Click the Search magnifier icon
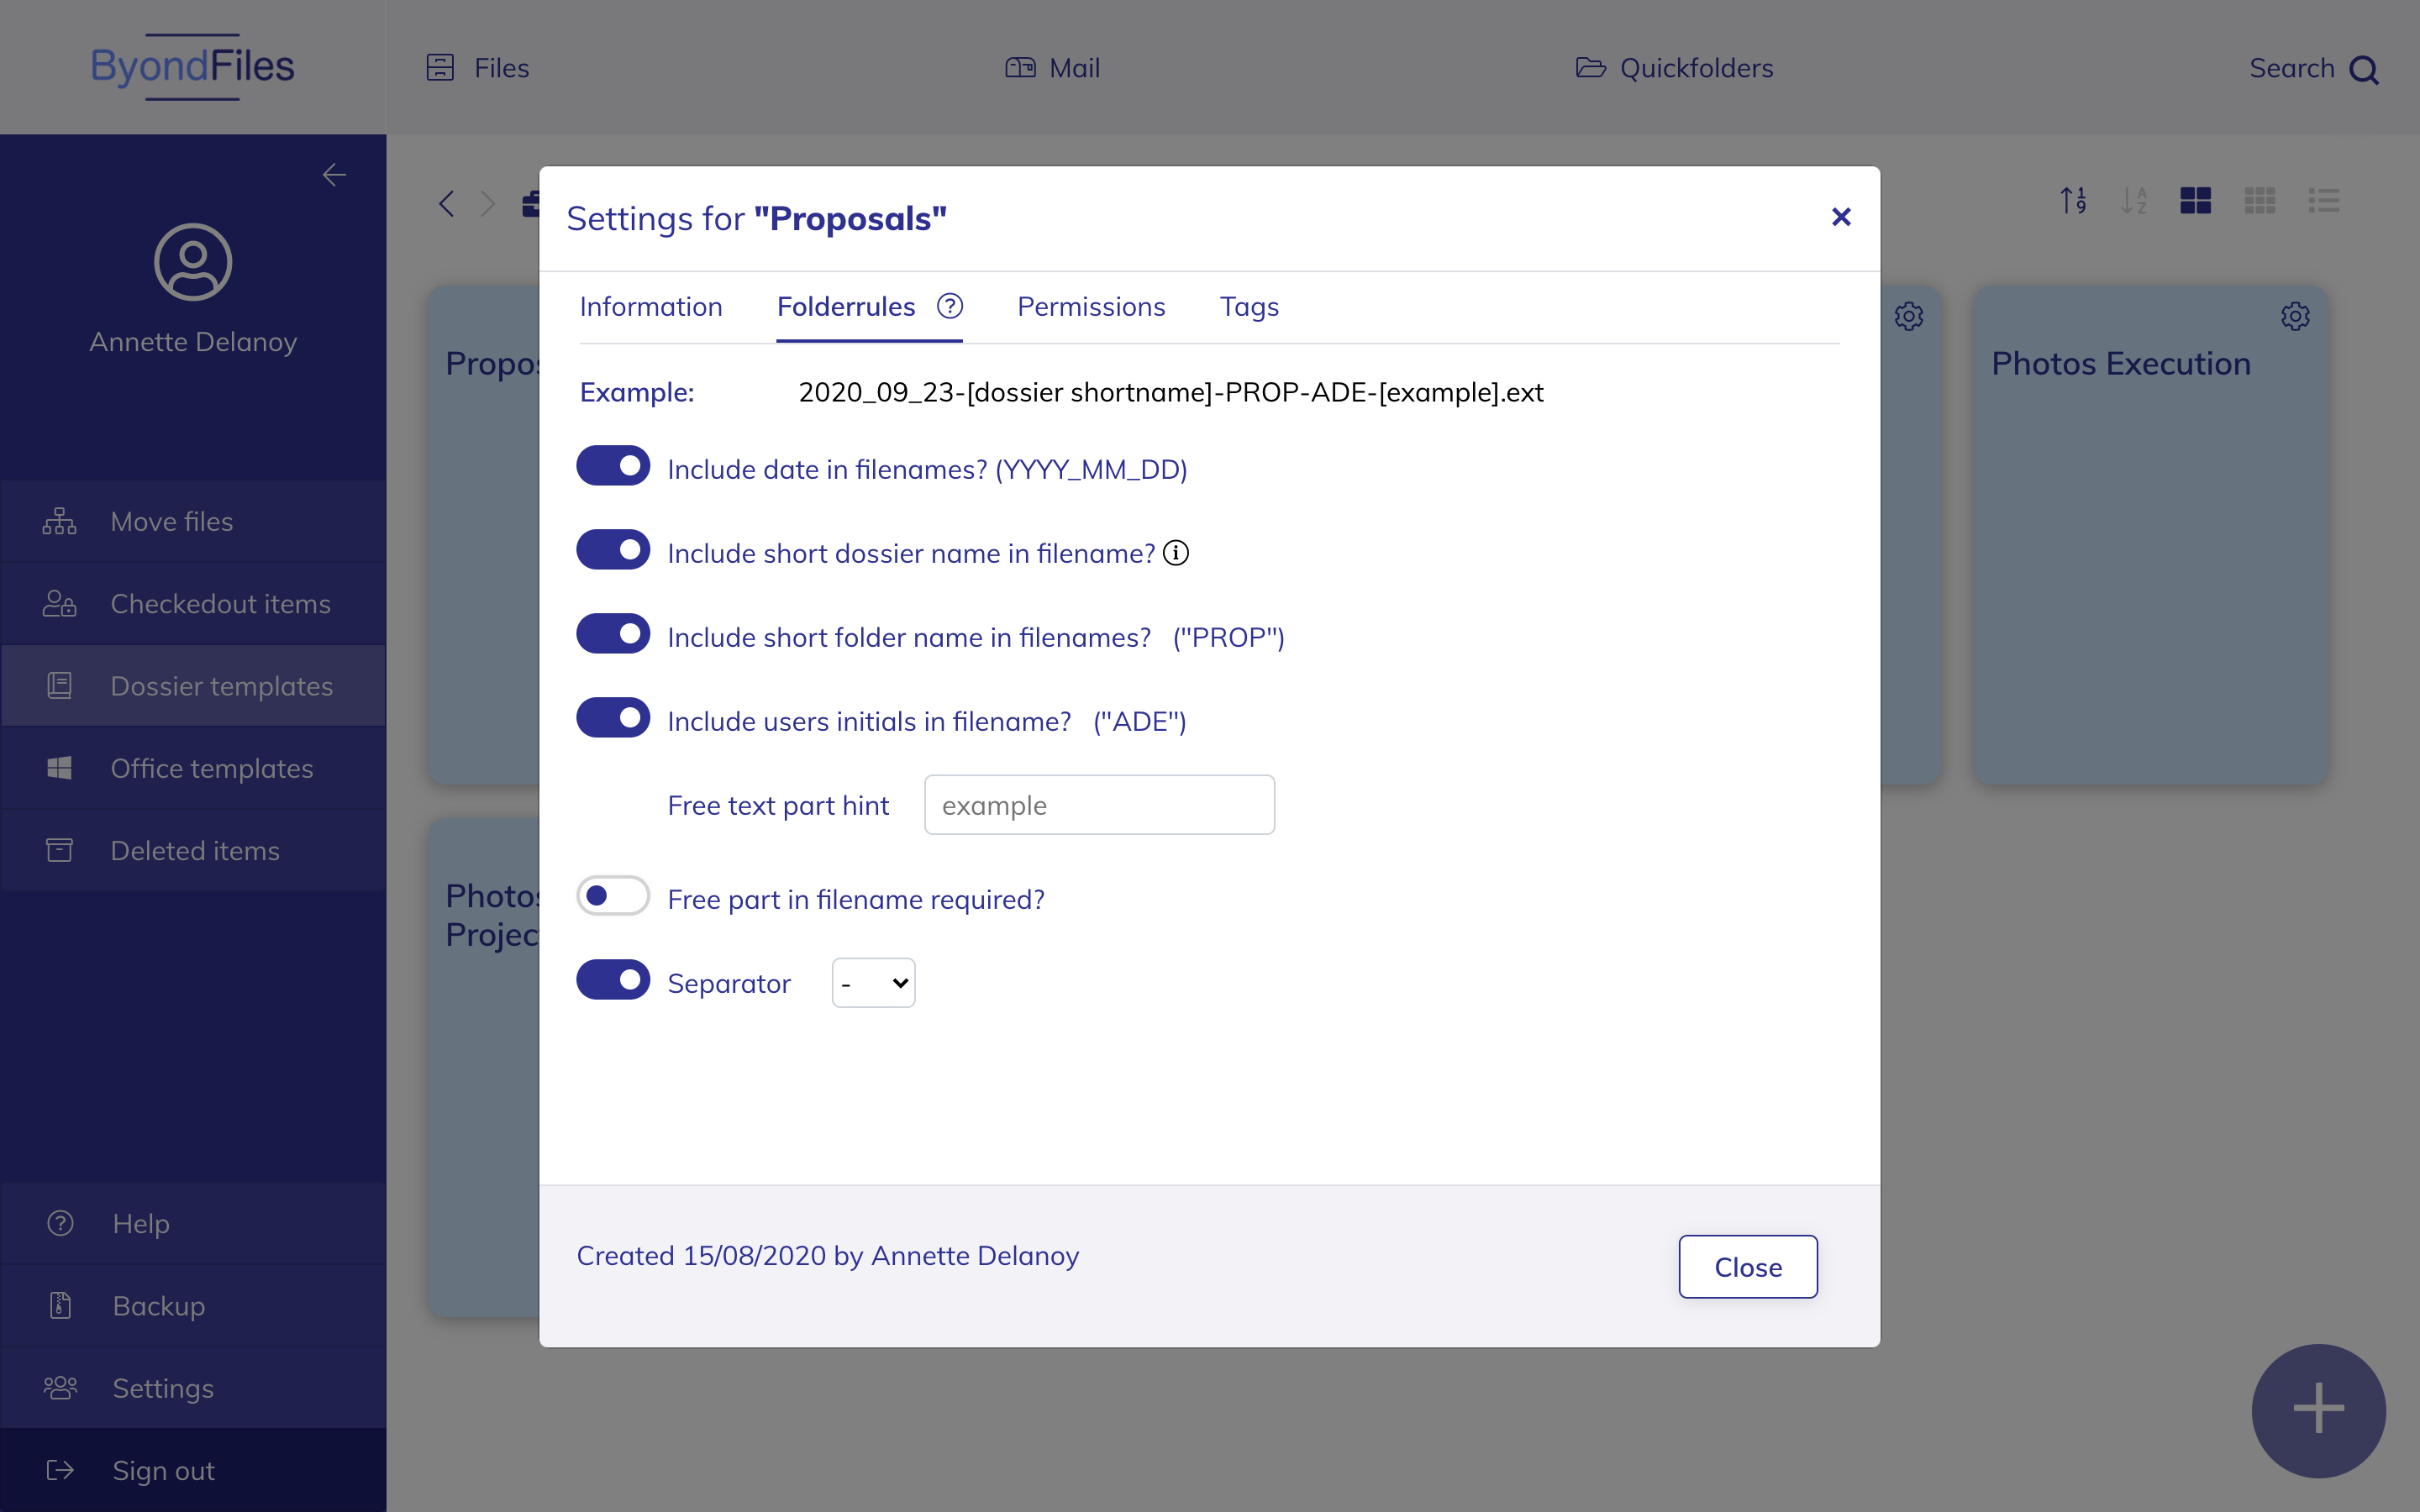 pyautogui.click(x=2364, y=70)
